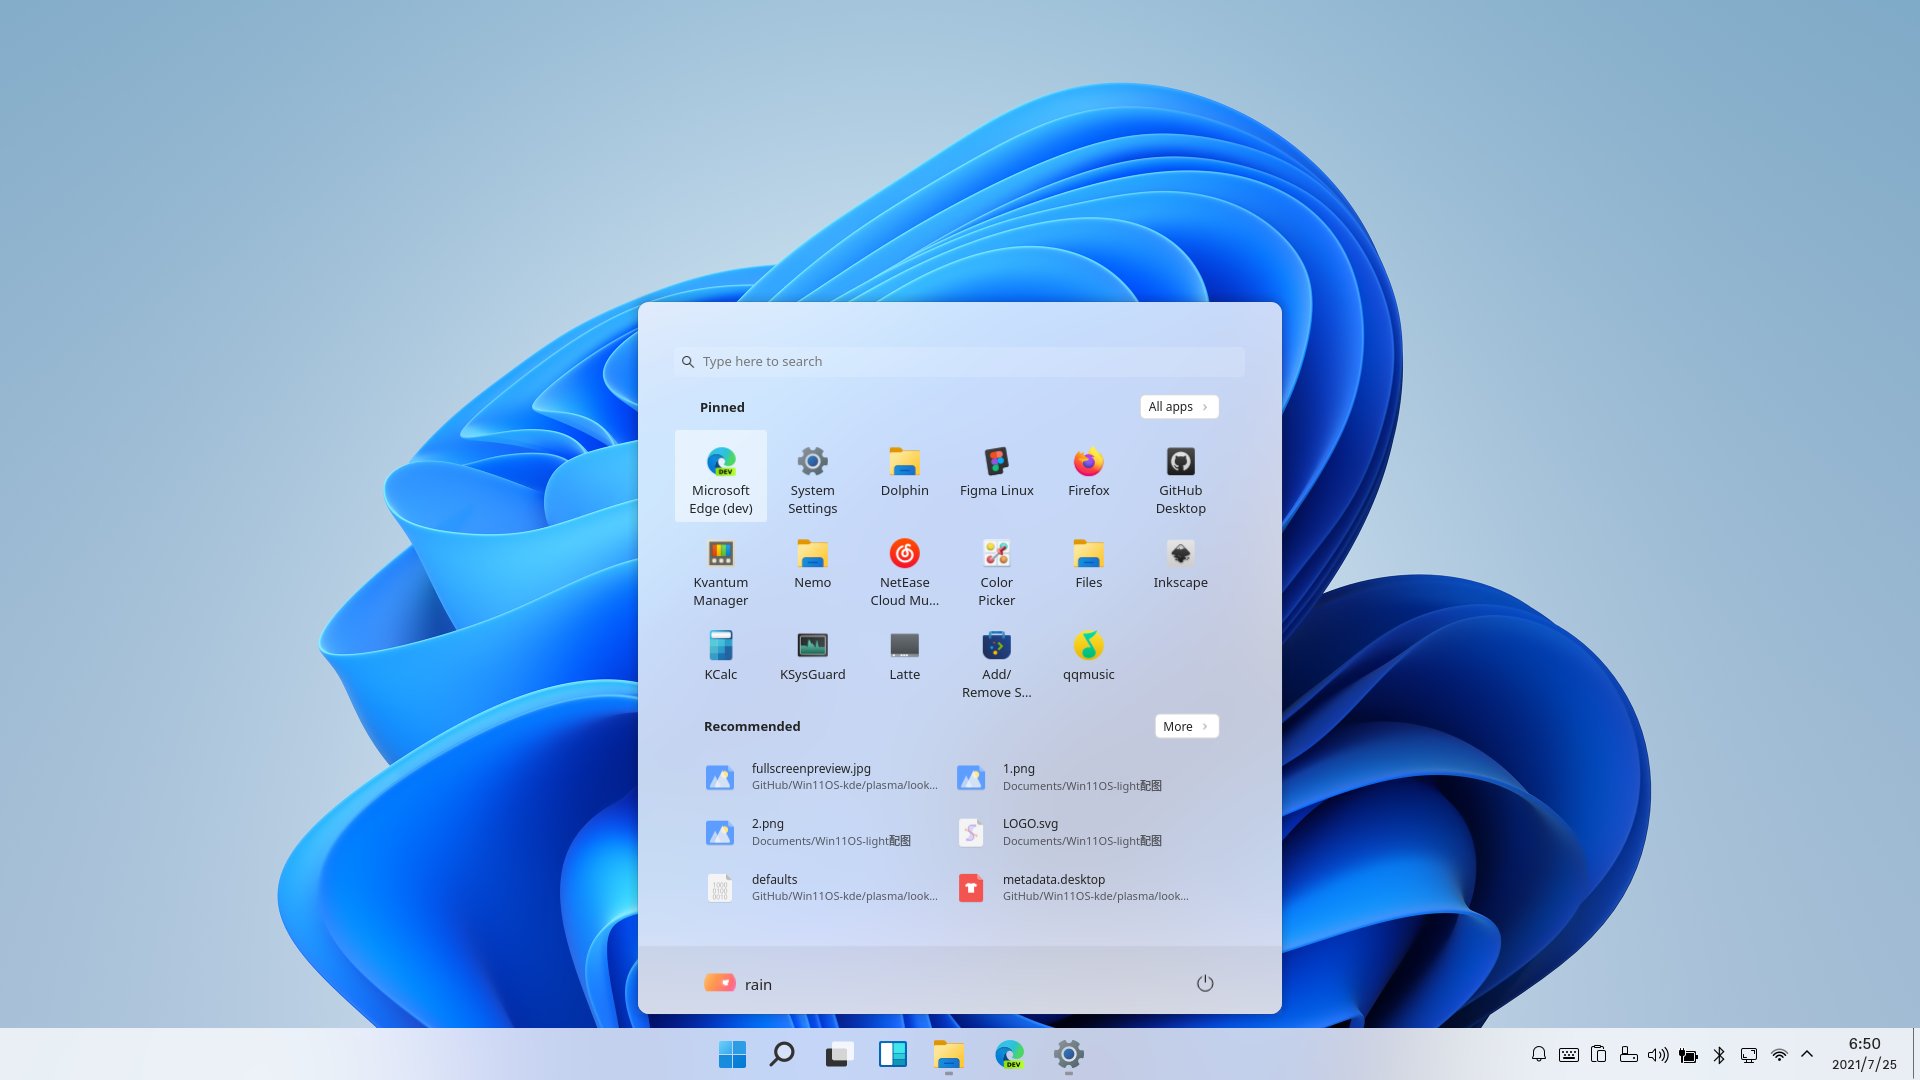Open GitHub Desktop pinned icon
The image size is (1920, 1080).
click(x=1180, y=476)
